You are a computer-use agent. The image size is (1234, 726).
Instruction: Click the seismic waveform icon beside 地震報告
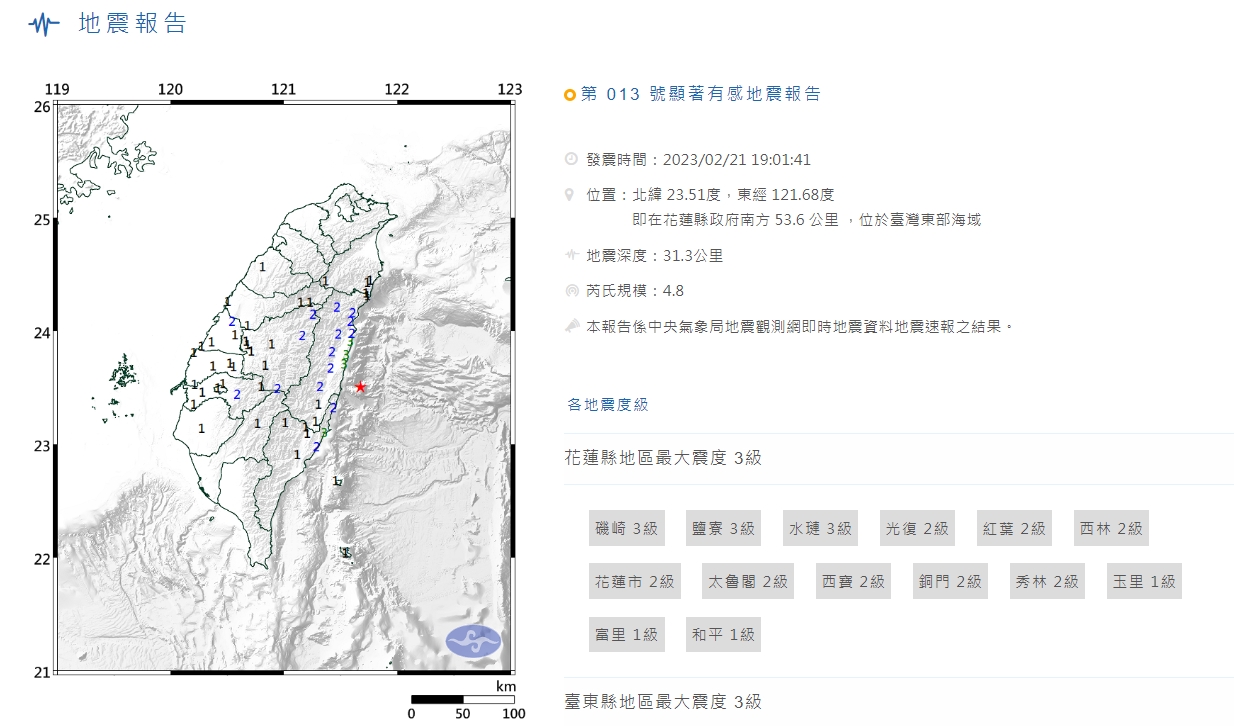pos(44,25)
